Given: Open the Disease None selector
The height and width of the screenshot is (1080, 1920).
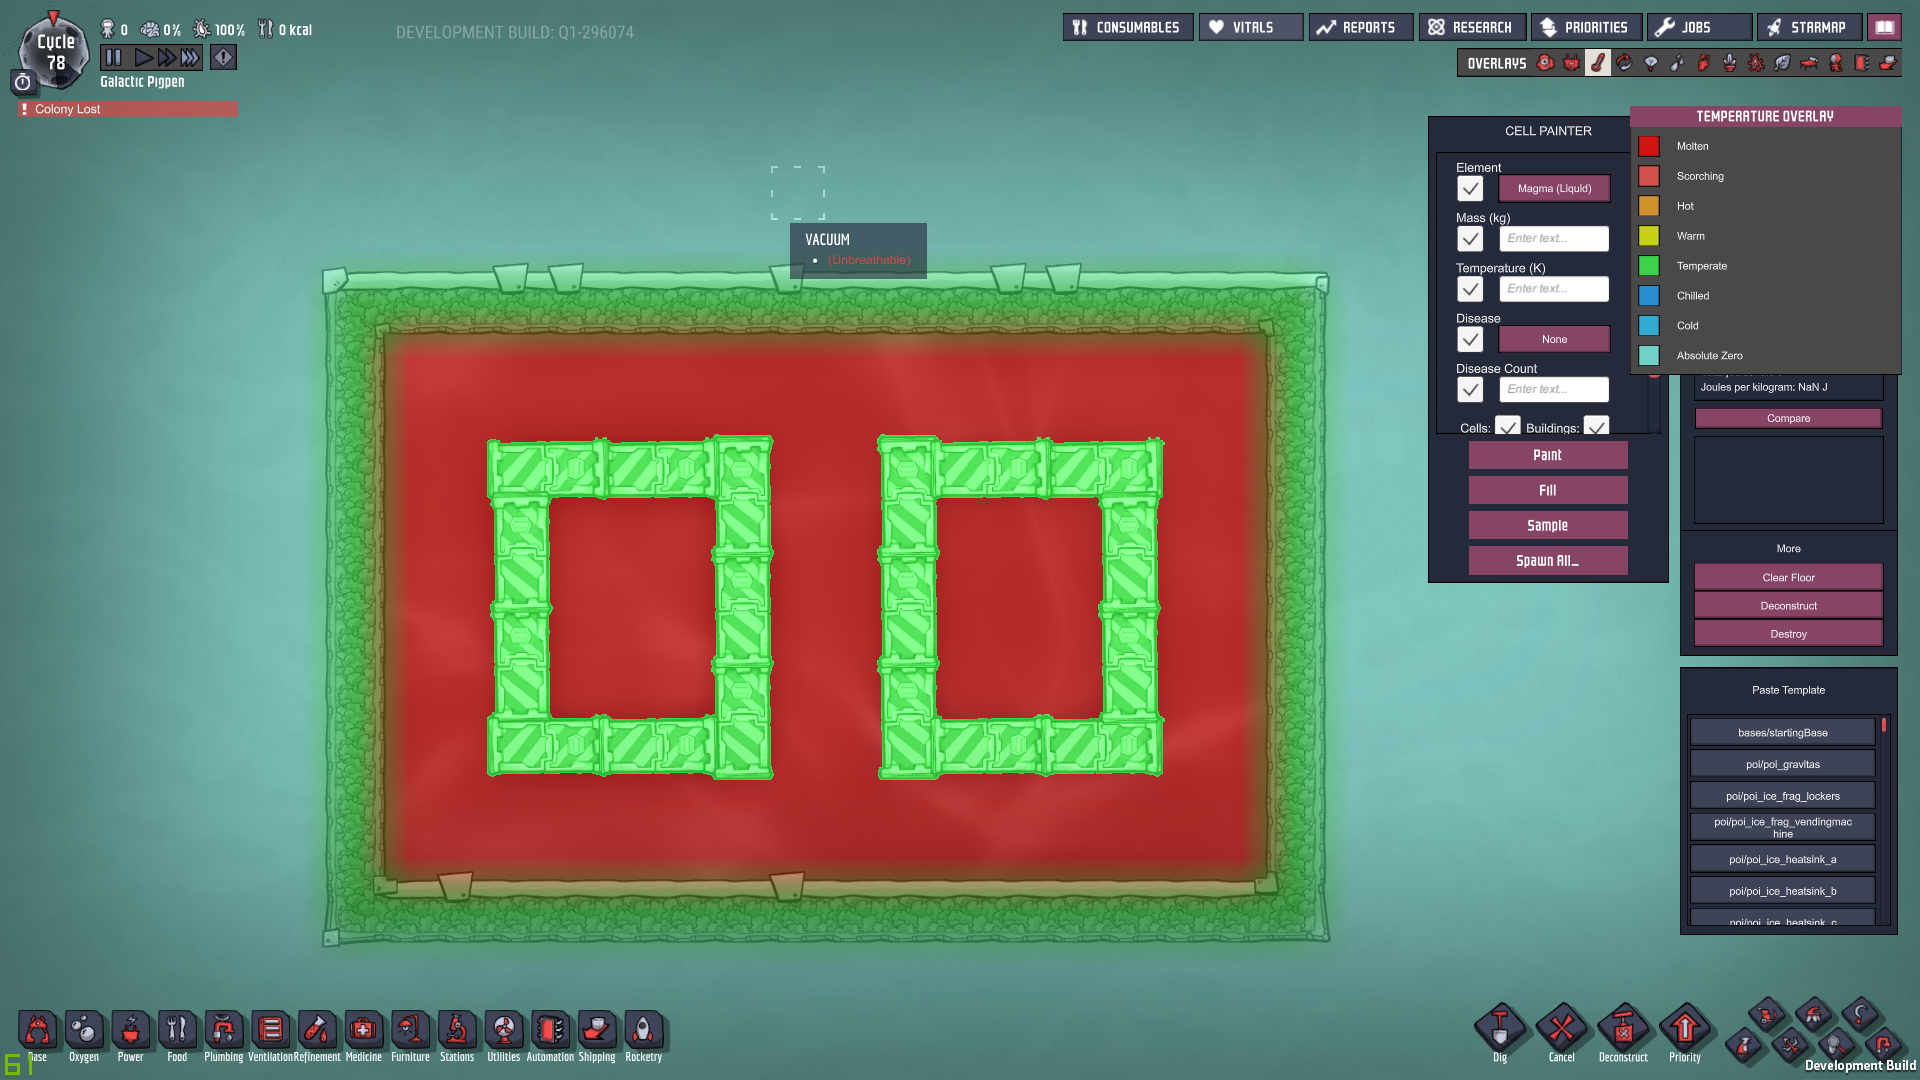Looking at the screenshot, I should pyautogui.click(x=1554, y=339).
